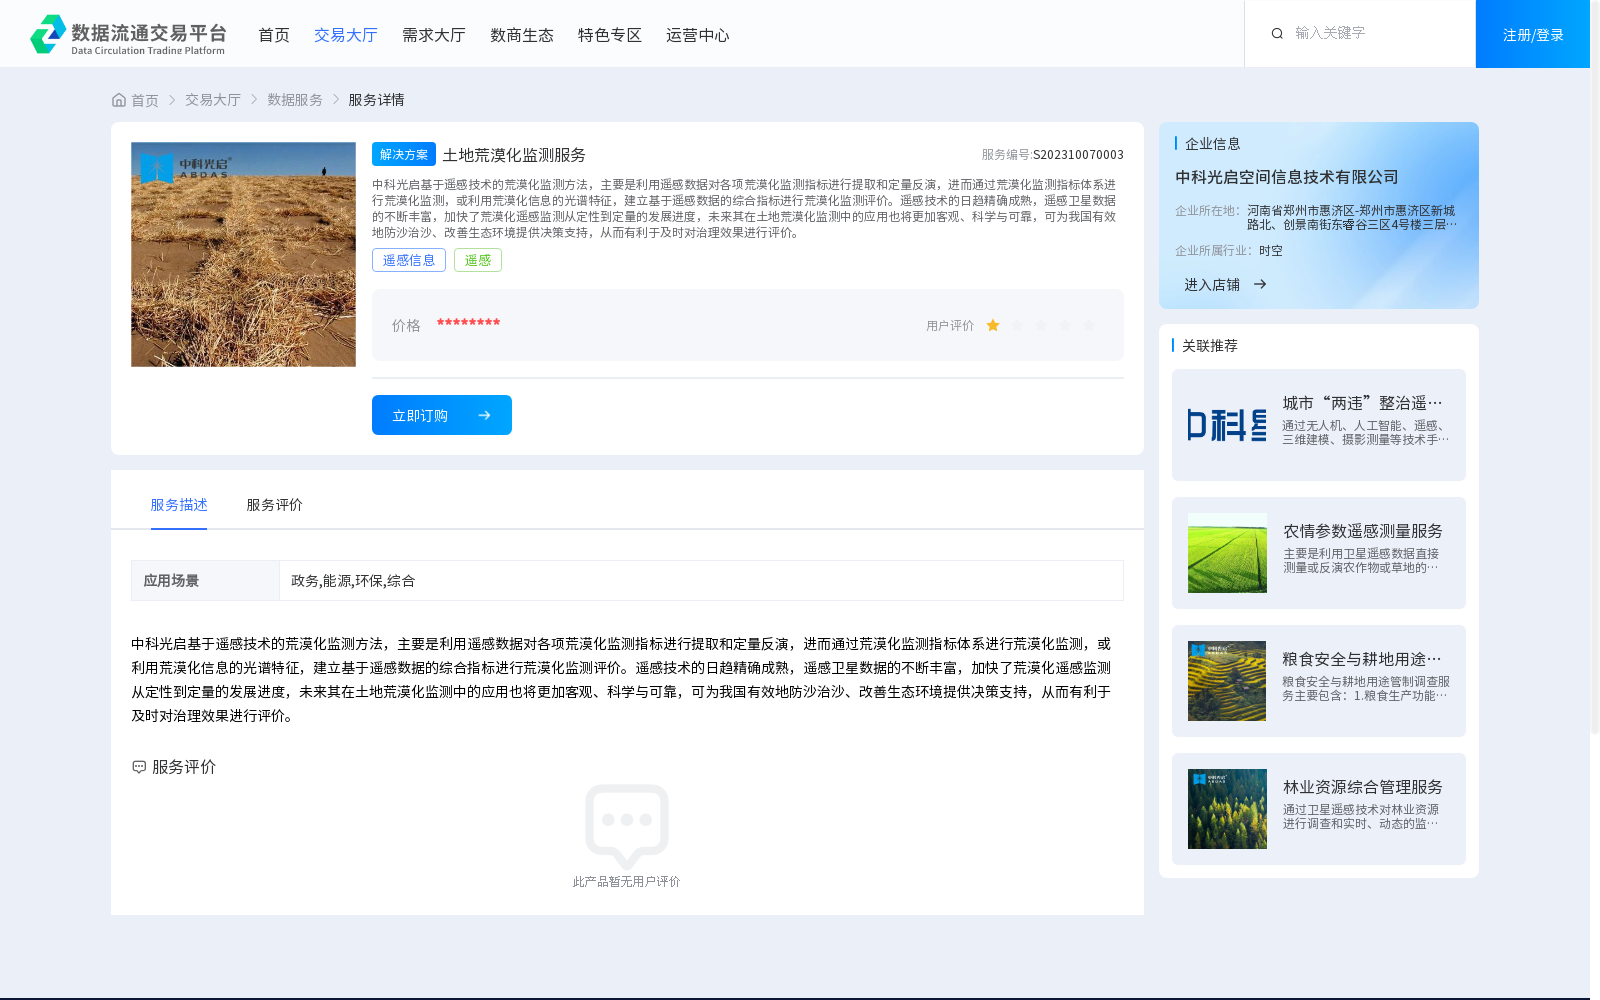
Task: Click the 关联推荐 section heading
Action: click(x=1210, y=346)
